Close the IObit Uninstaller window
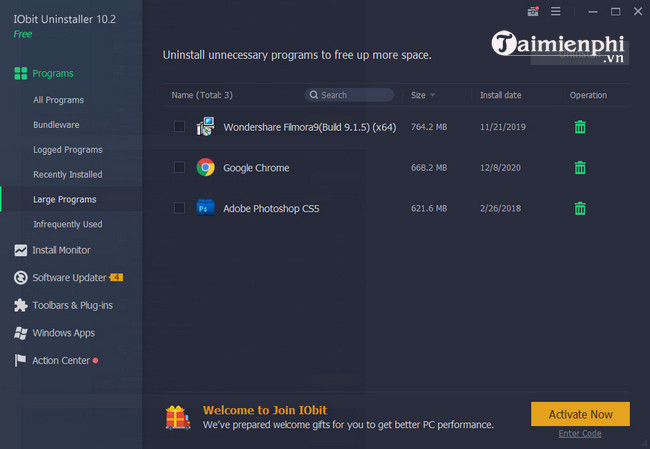This screenshot has height=449, width=650. (638, 11)
